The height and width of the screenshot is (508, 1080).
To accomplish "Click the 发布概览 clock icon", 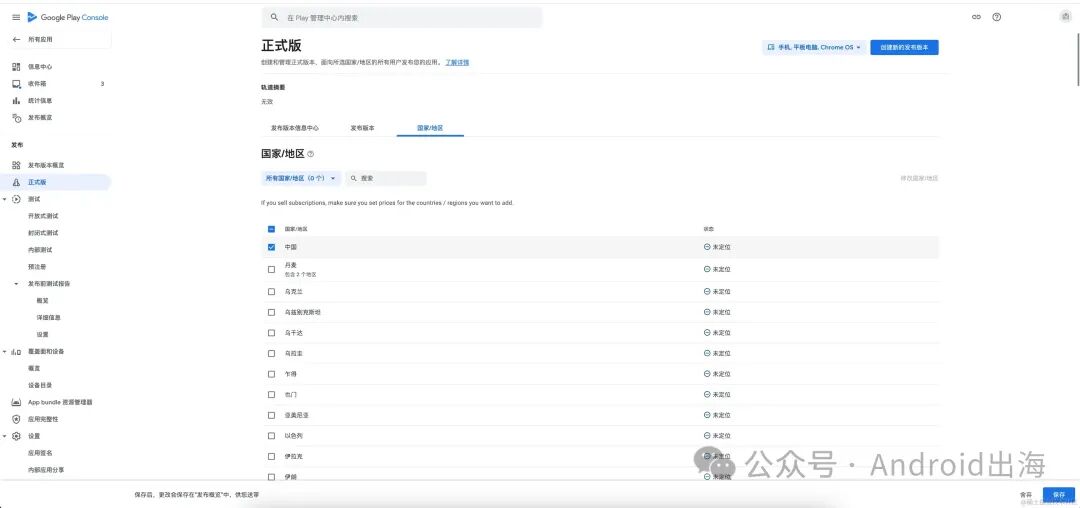I will point(17,118).
